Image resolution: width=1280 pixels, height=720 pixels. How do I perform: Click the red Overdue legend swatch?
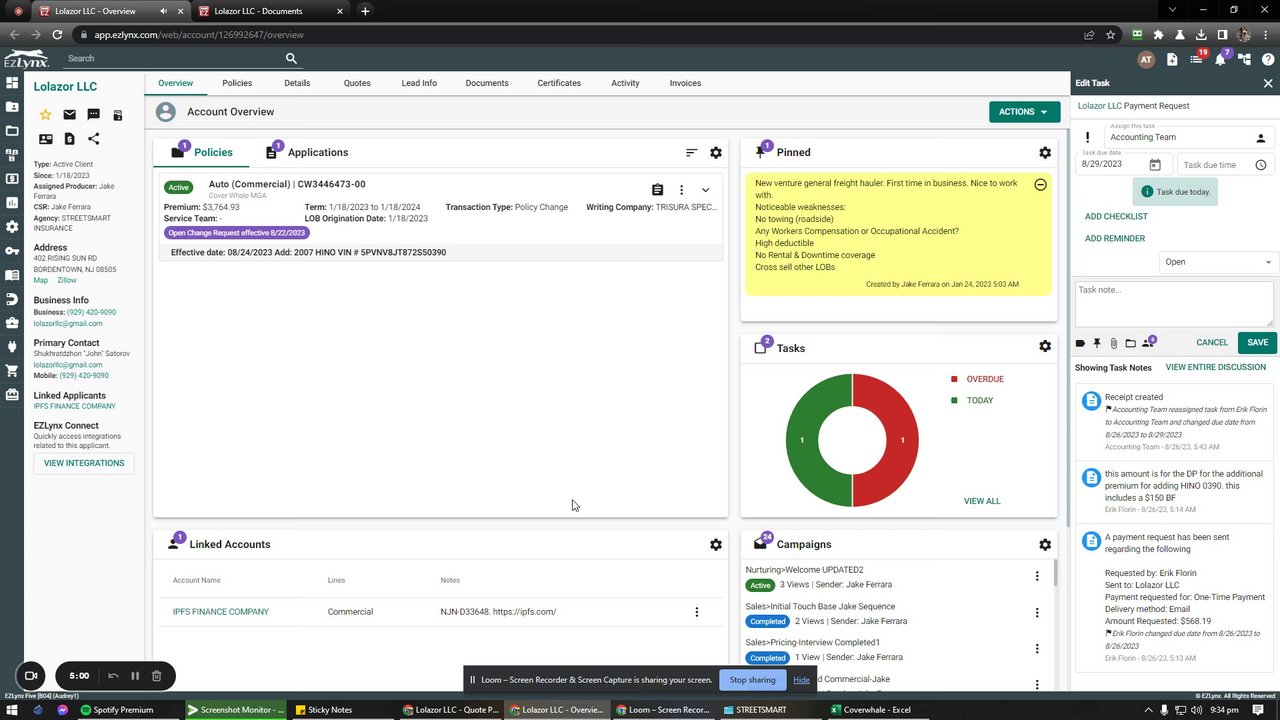click(x=954, y=380)
